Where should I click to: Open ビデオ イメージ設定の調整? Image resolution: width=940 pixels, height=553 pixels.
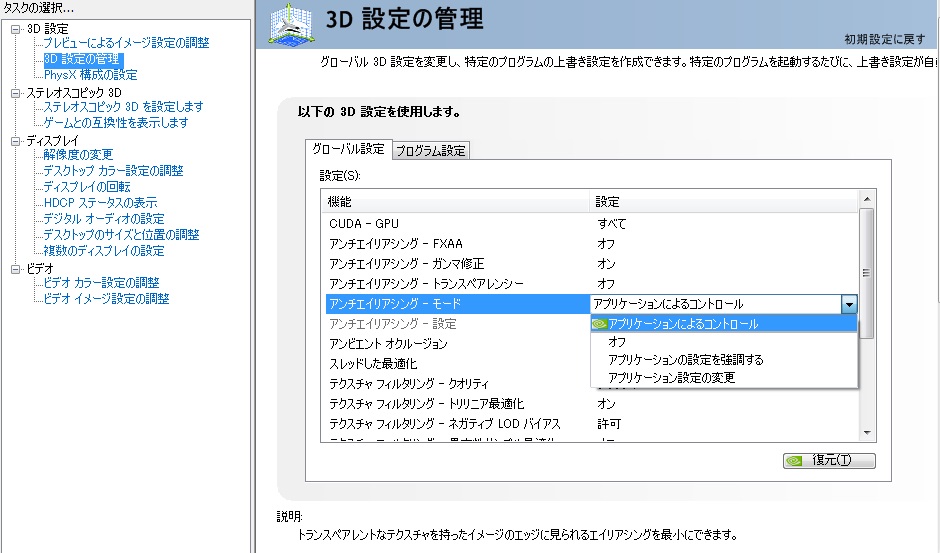point(106,299)
